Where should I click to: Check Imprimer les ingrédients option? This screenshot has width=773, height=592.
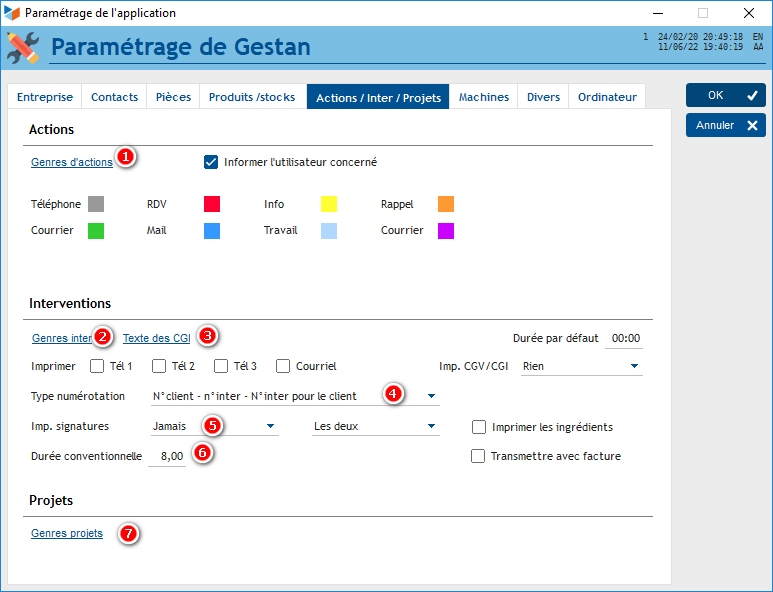point(479,427)
